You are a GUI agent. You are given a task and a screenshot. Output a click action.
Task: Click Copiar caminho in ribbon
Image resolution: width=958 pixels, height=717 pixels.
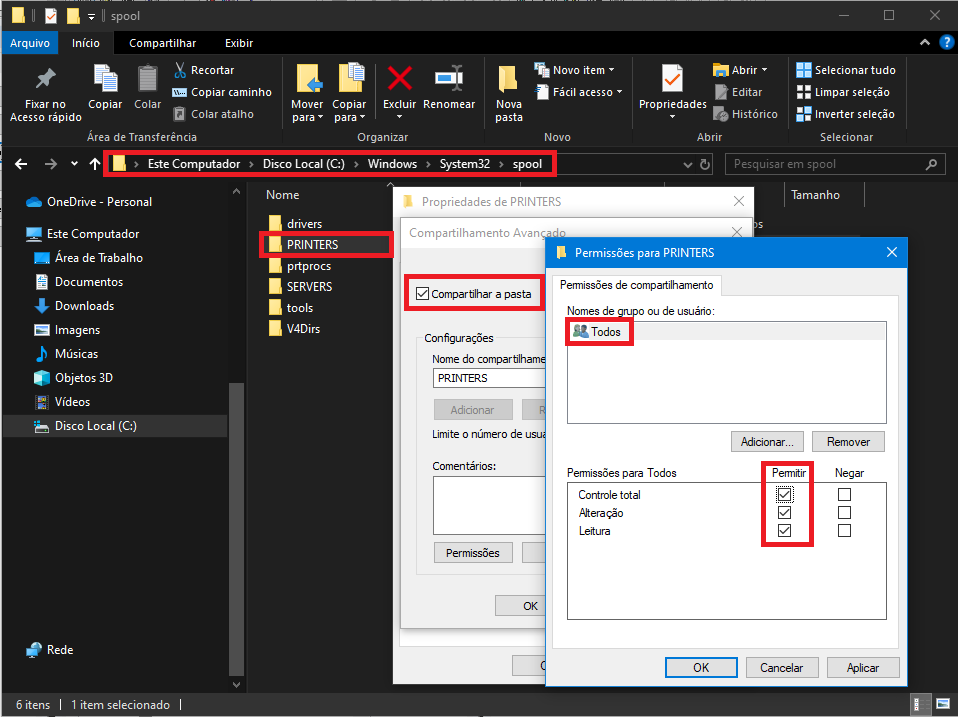(222, 92)
